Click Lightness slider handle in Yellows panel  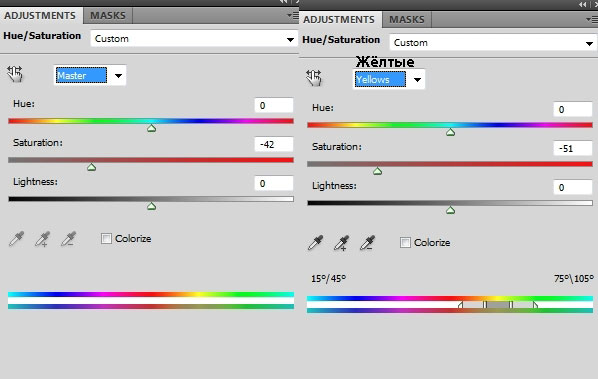click(x=450, y=210)
